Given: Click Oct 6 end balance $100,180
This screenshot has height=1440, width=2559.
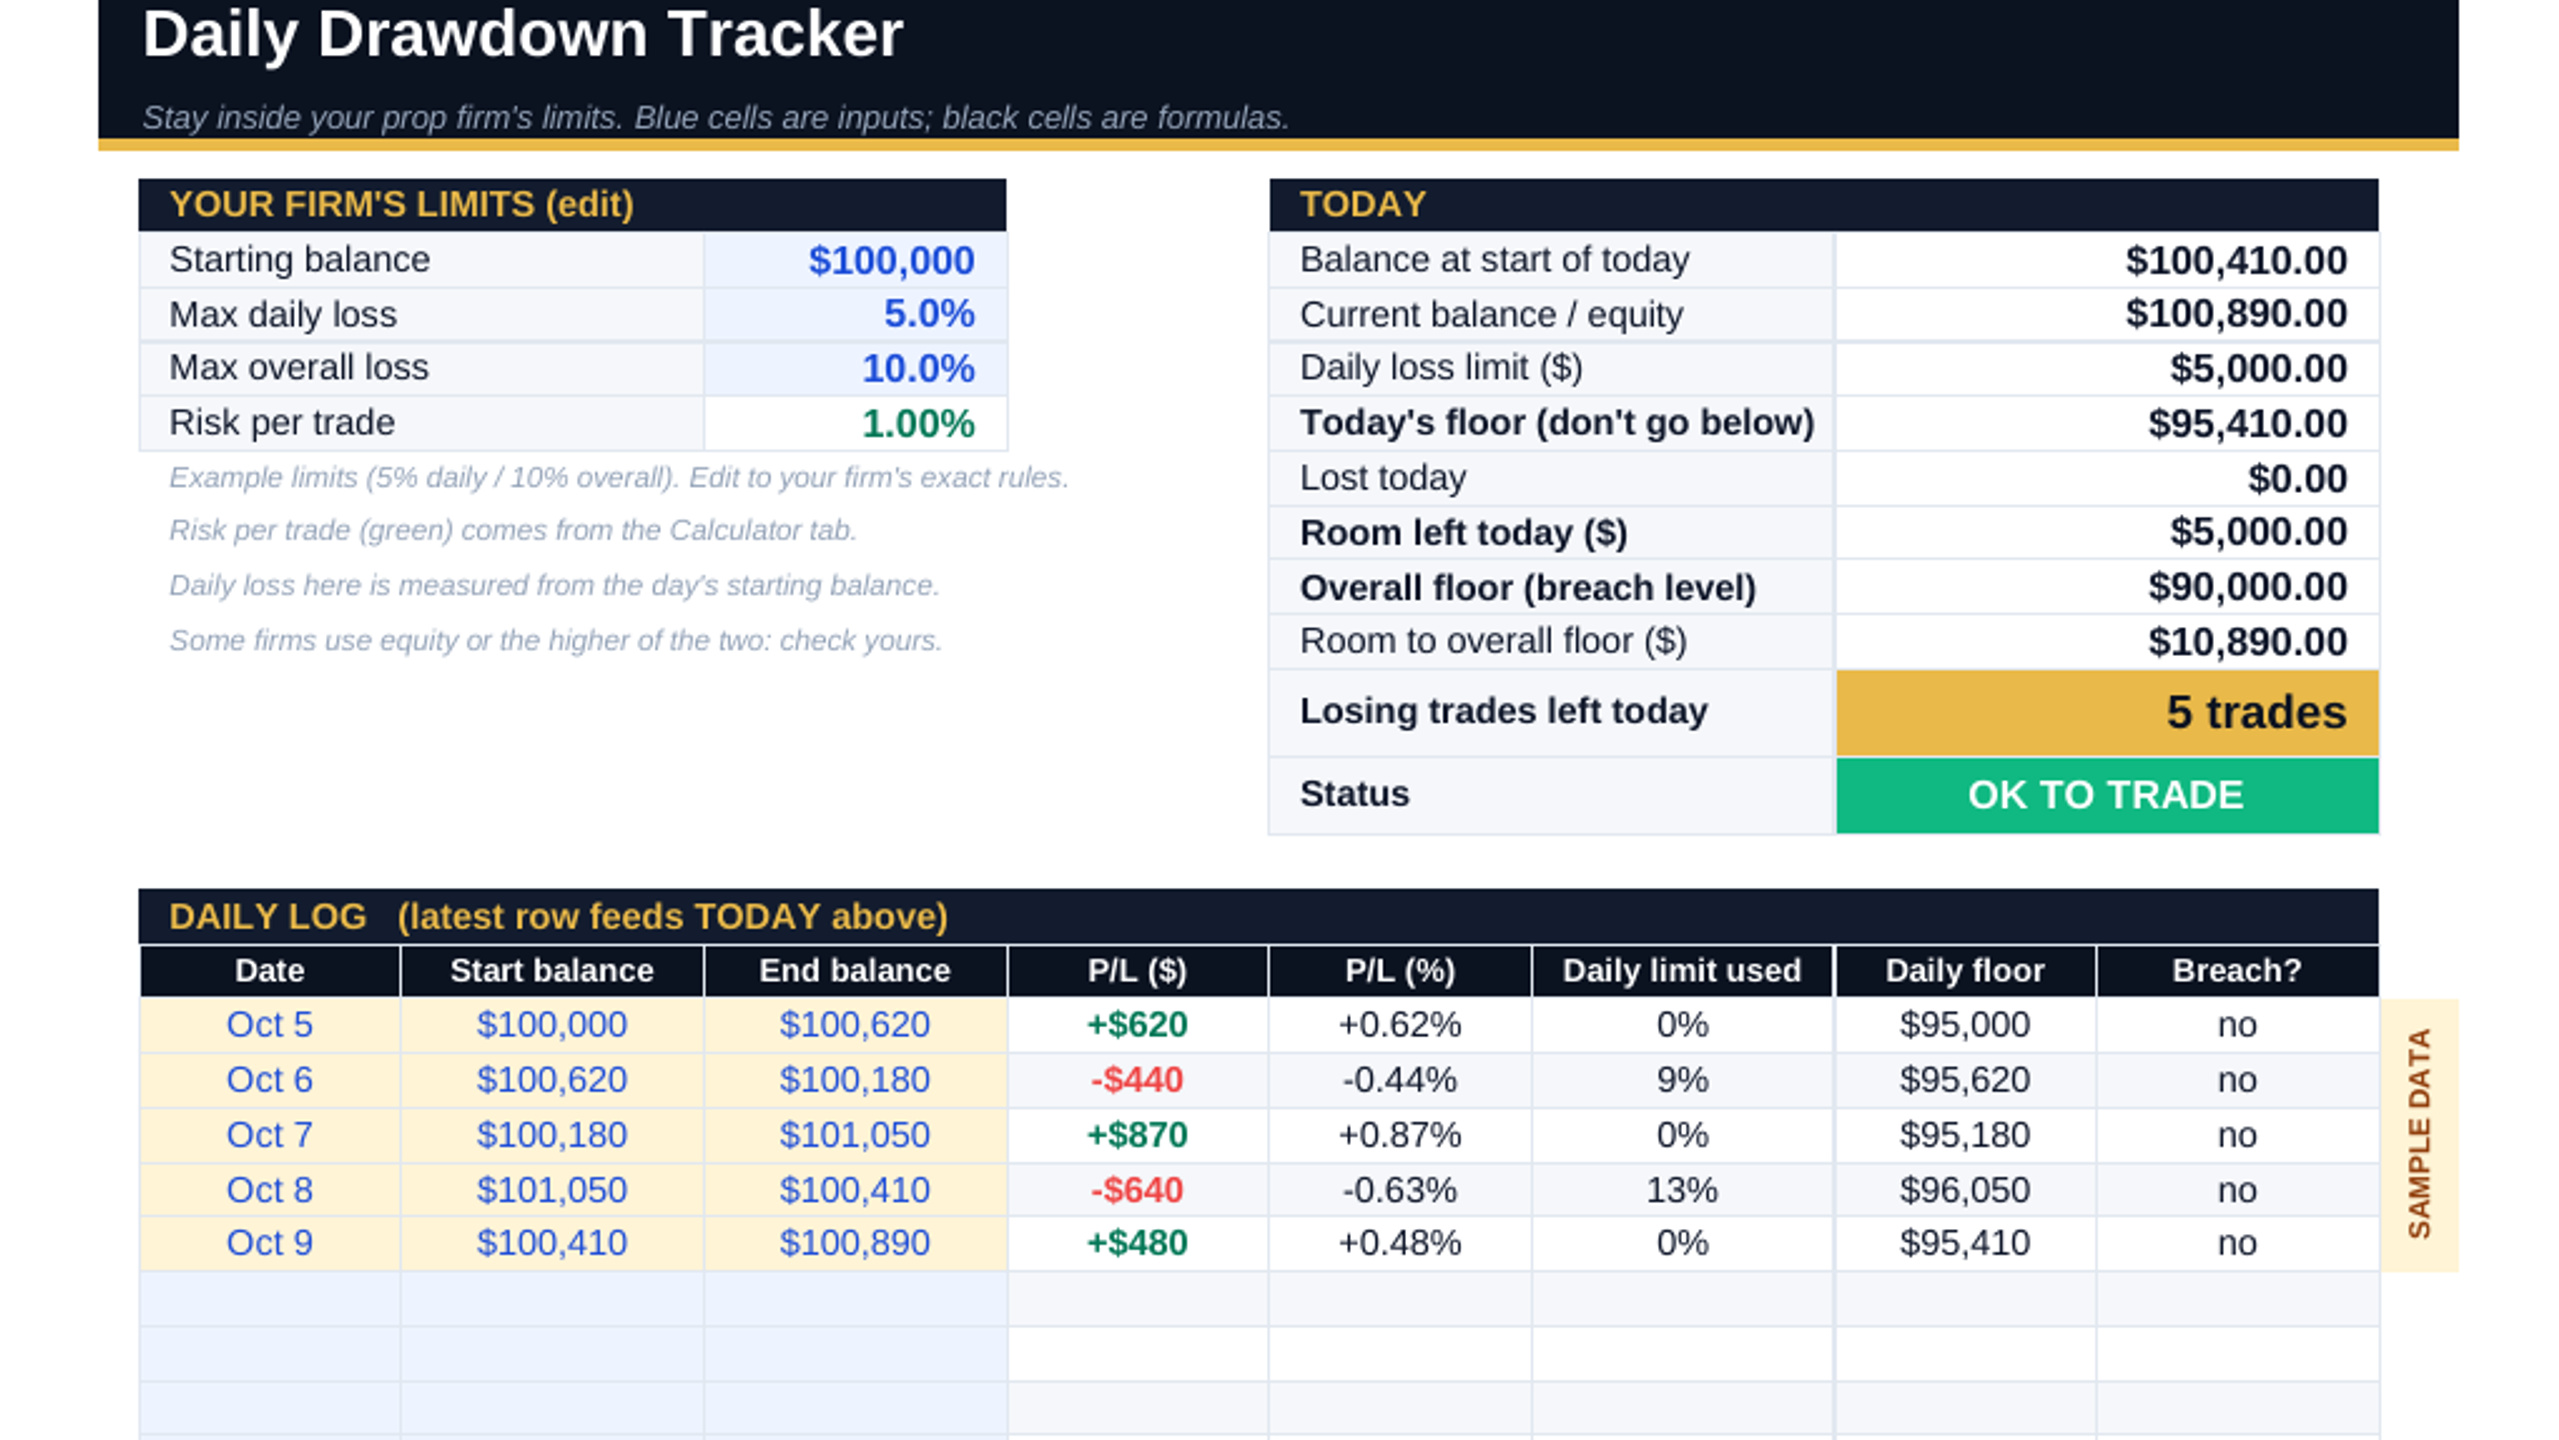Looking at the screenshot, I should point(855,1080).
